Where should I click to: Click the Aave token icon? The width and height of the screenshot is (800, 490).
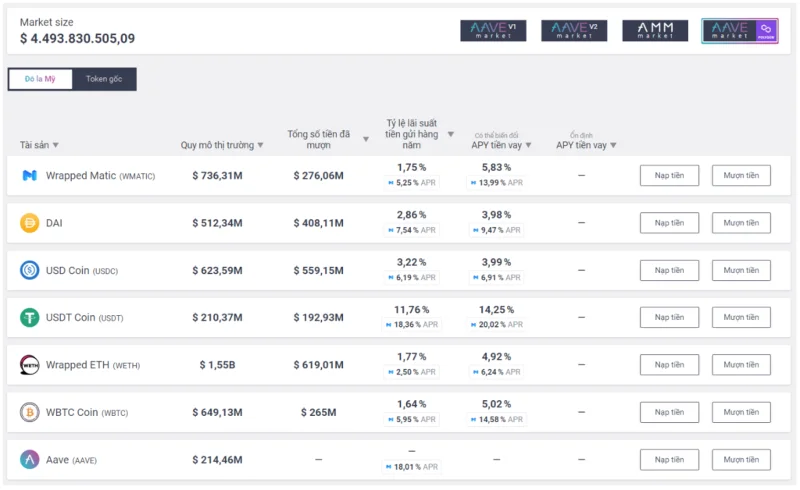pos(30,460)
